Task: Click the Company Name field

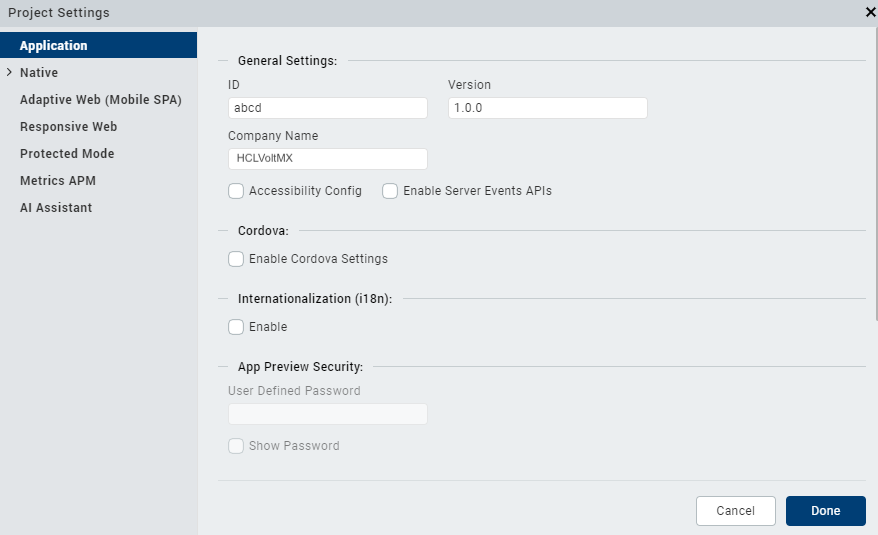Action: [x=328, y=159]
